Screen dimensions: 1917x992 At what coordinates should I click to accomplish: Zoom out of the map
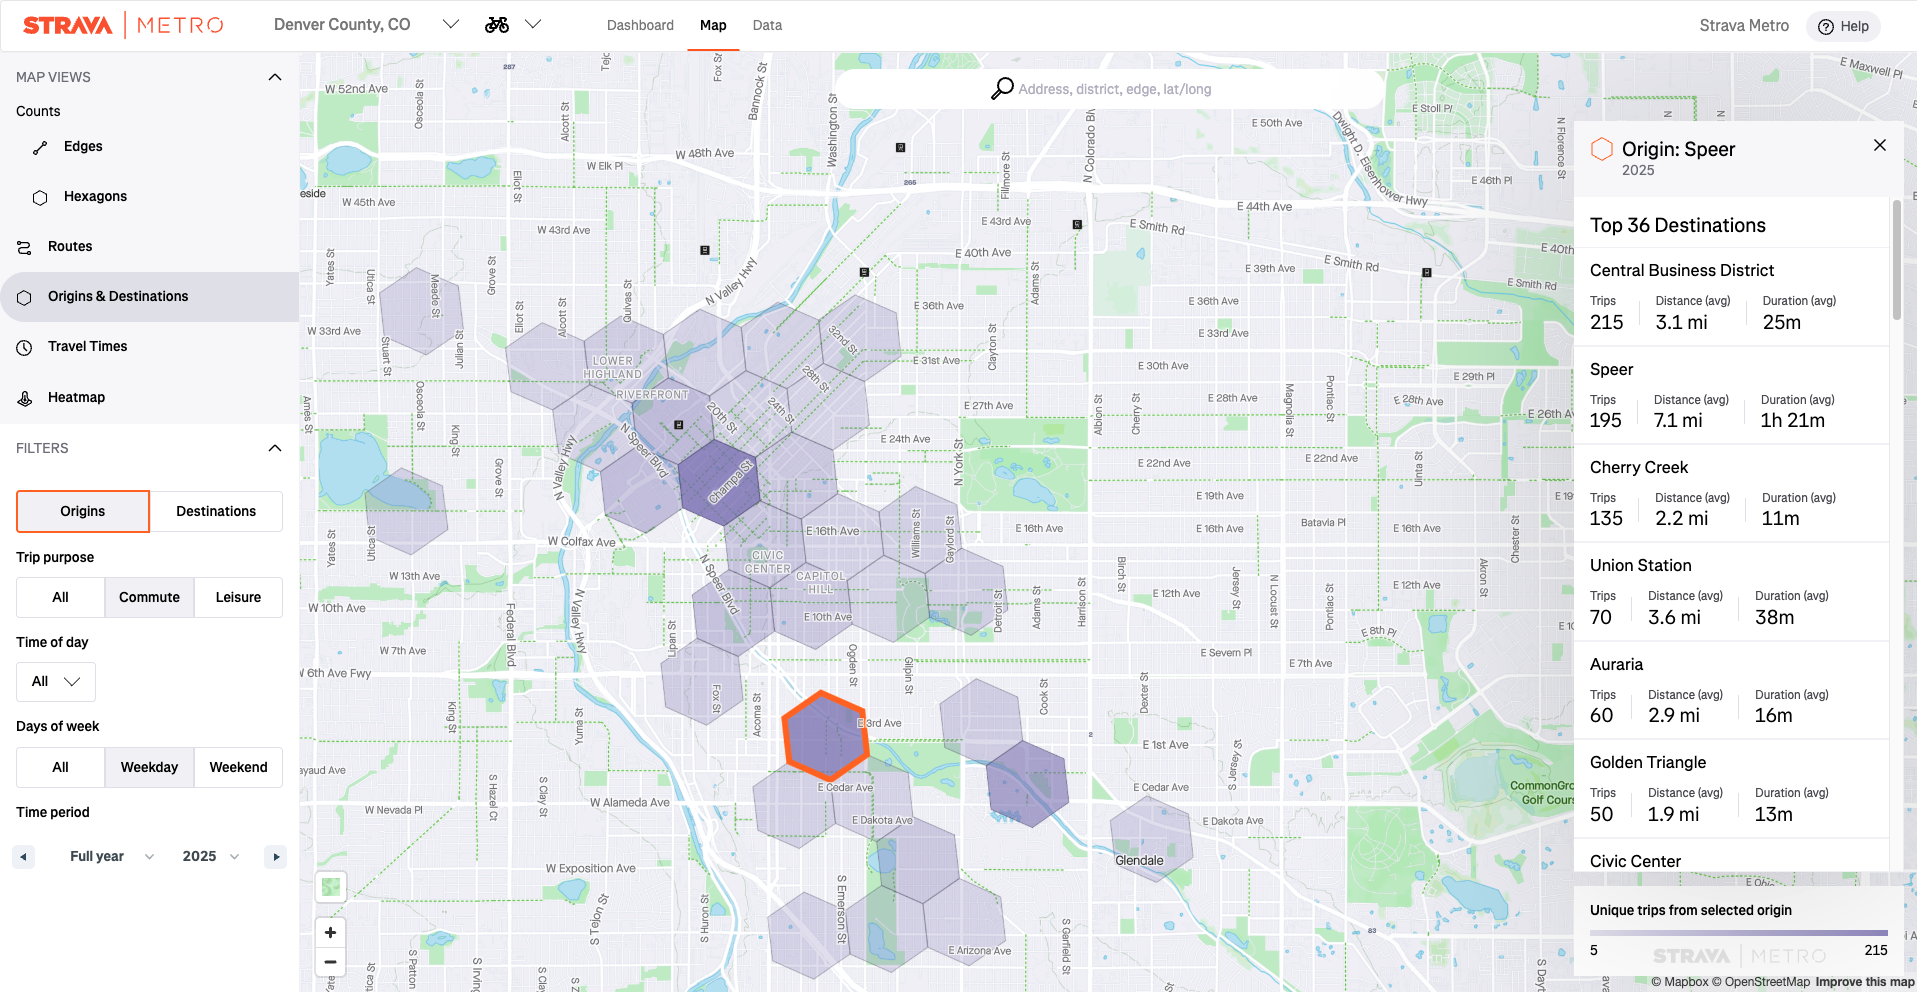[x=330, y=962]
